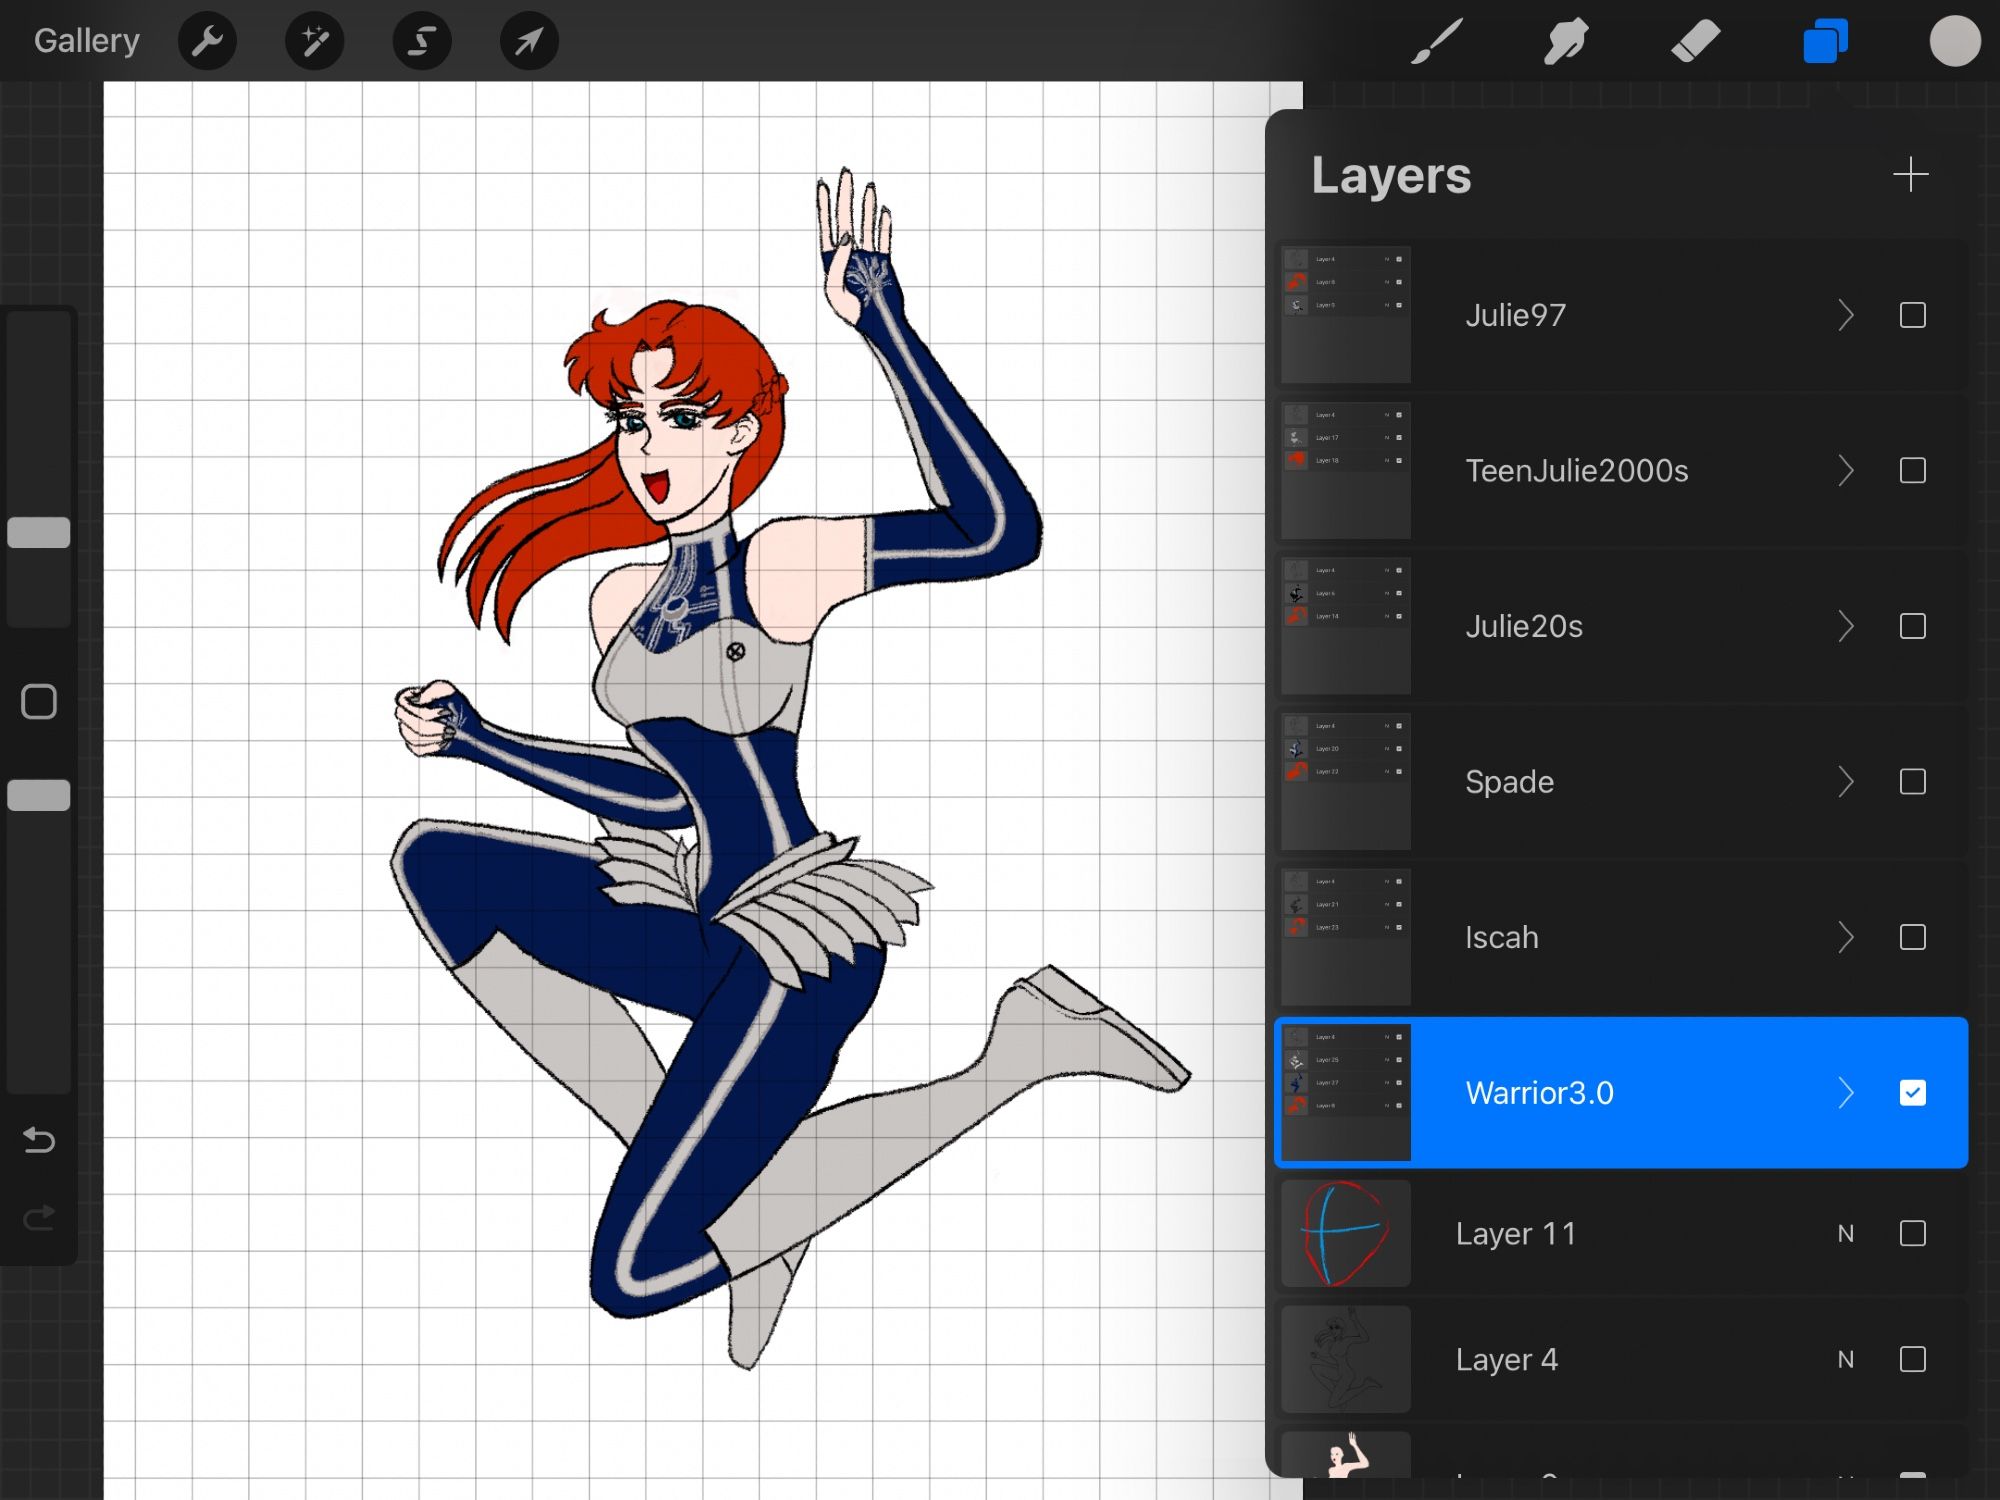Close the Layers panel via layers icon

(1825, 41)
